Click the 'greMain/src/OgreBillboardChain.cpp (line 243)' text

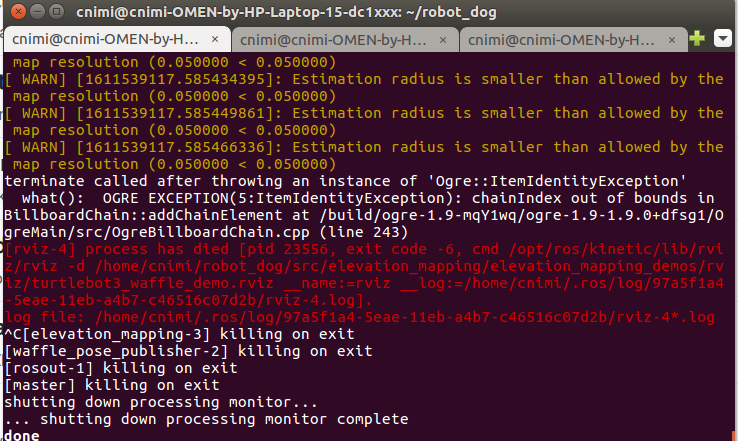206,232
